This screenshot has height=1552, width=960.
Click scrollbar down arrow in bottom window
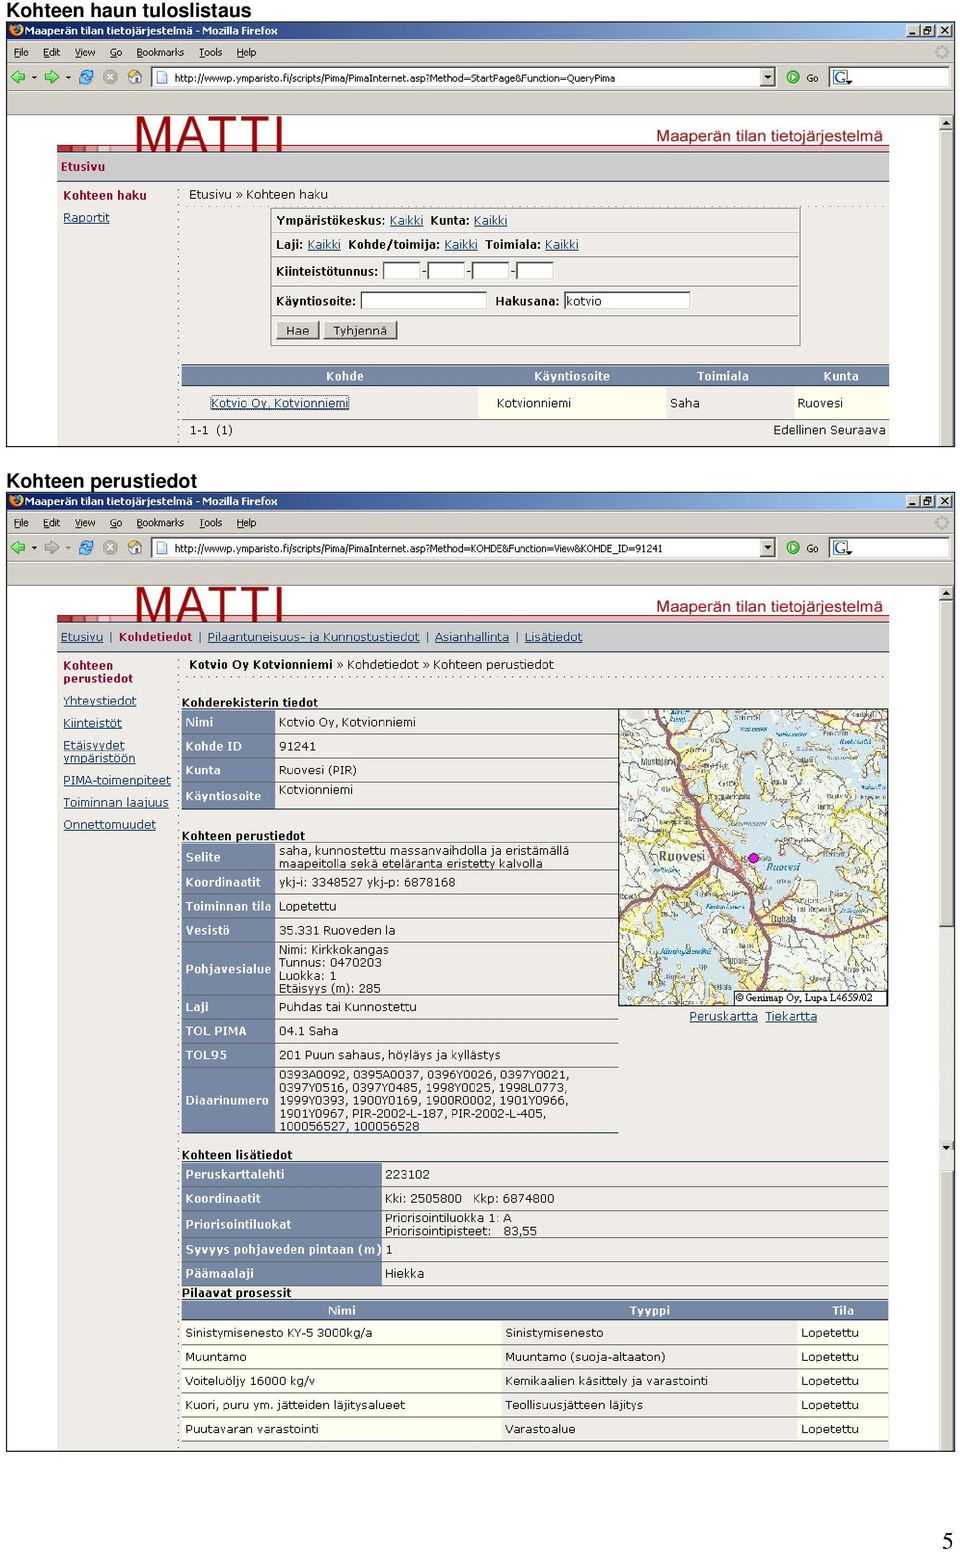946,1146
